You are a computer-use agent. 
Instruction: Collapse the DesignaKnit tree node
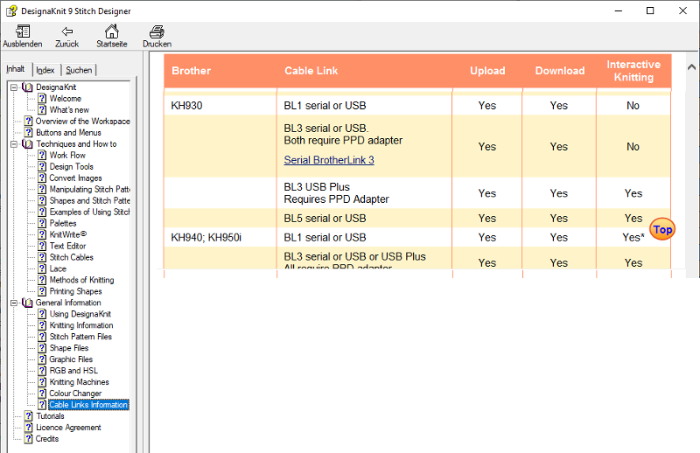[x=14, y=88]
